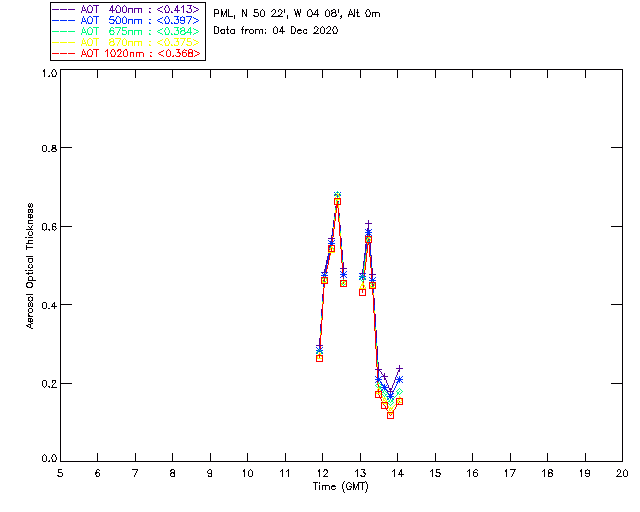Click the AOT 870nm legend entry
This screenshot has width=640, height=512.
pos(127,42)
